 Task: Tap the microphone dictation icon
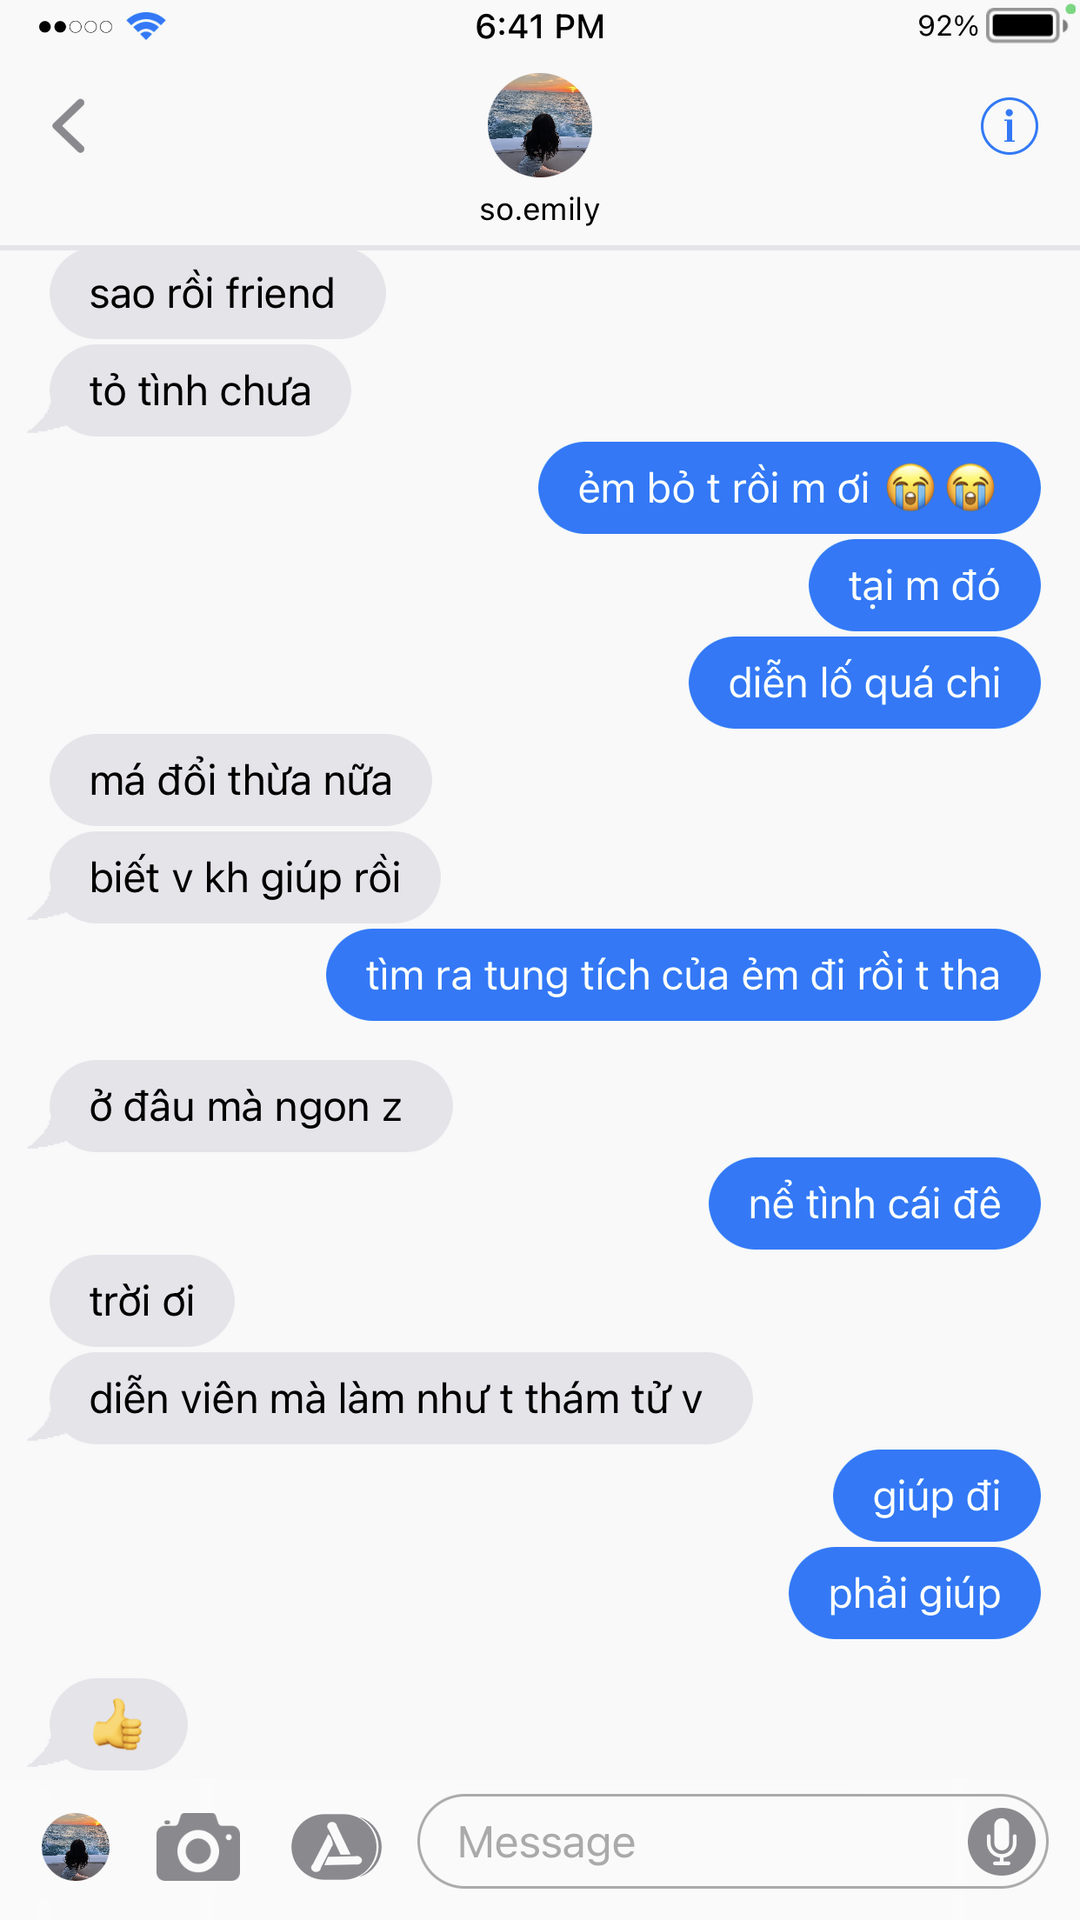click(1001, 1841)
